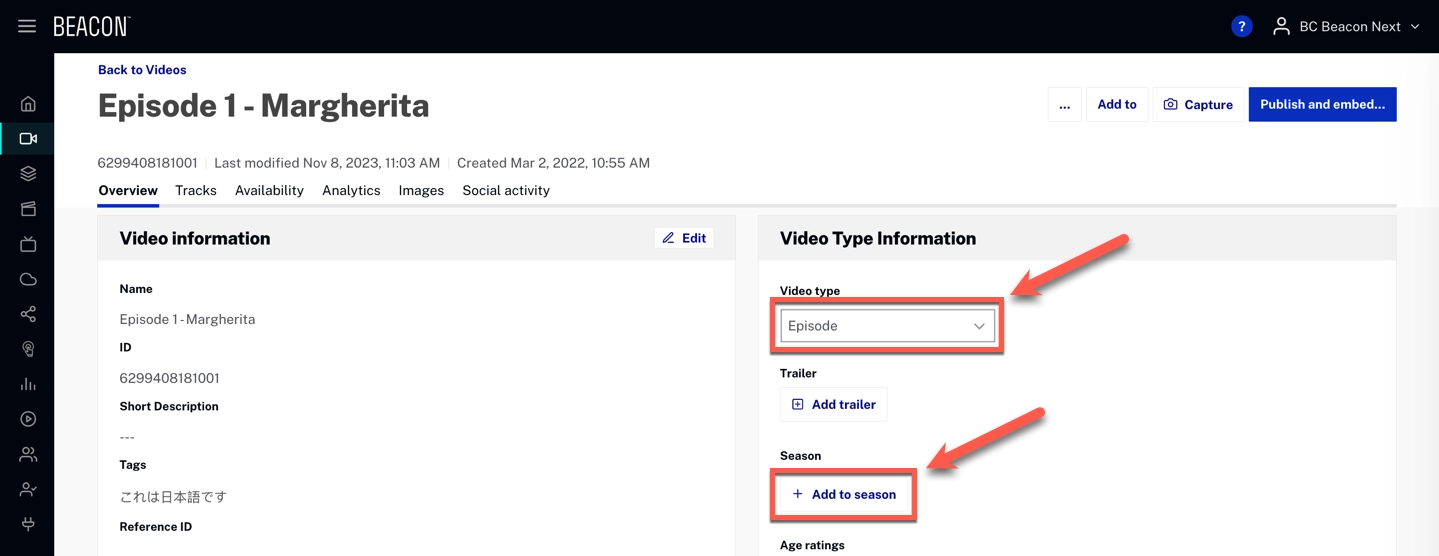Viewport: 1439px width, 556px height.
Task: Edit the Video information section
Action: coord(684,238)
